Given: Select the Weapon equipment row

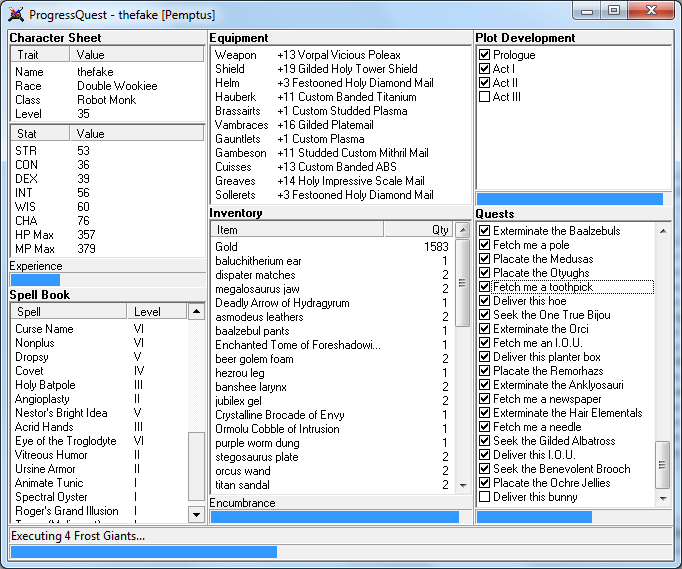Looking at the screenshot, I should [341, 55].
